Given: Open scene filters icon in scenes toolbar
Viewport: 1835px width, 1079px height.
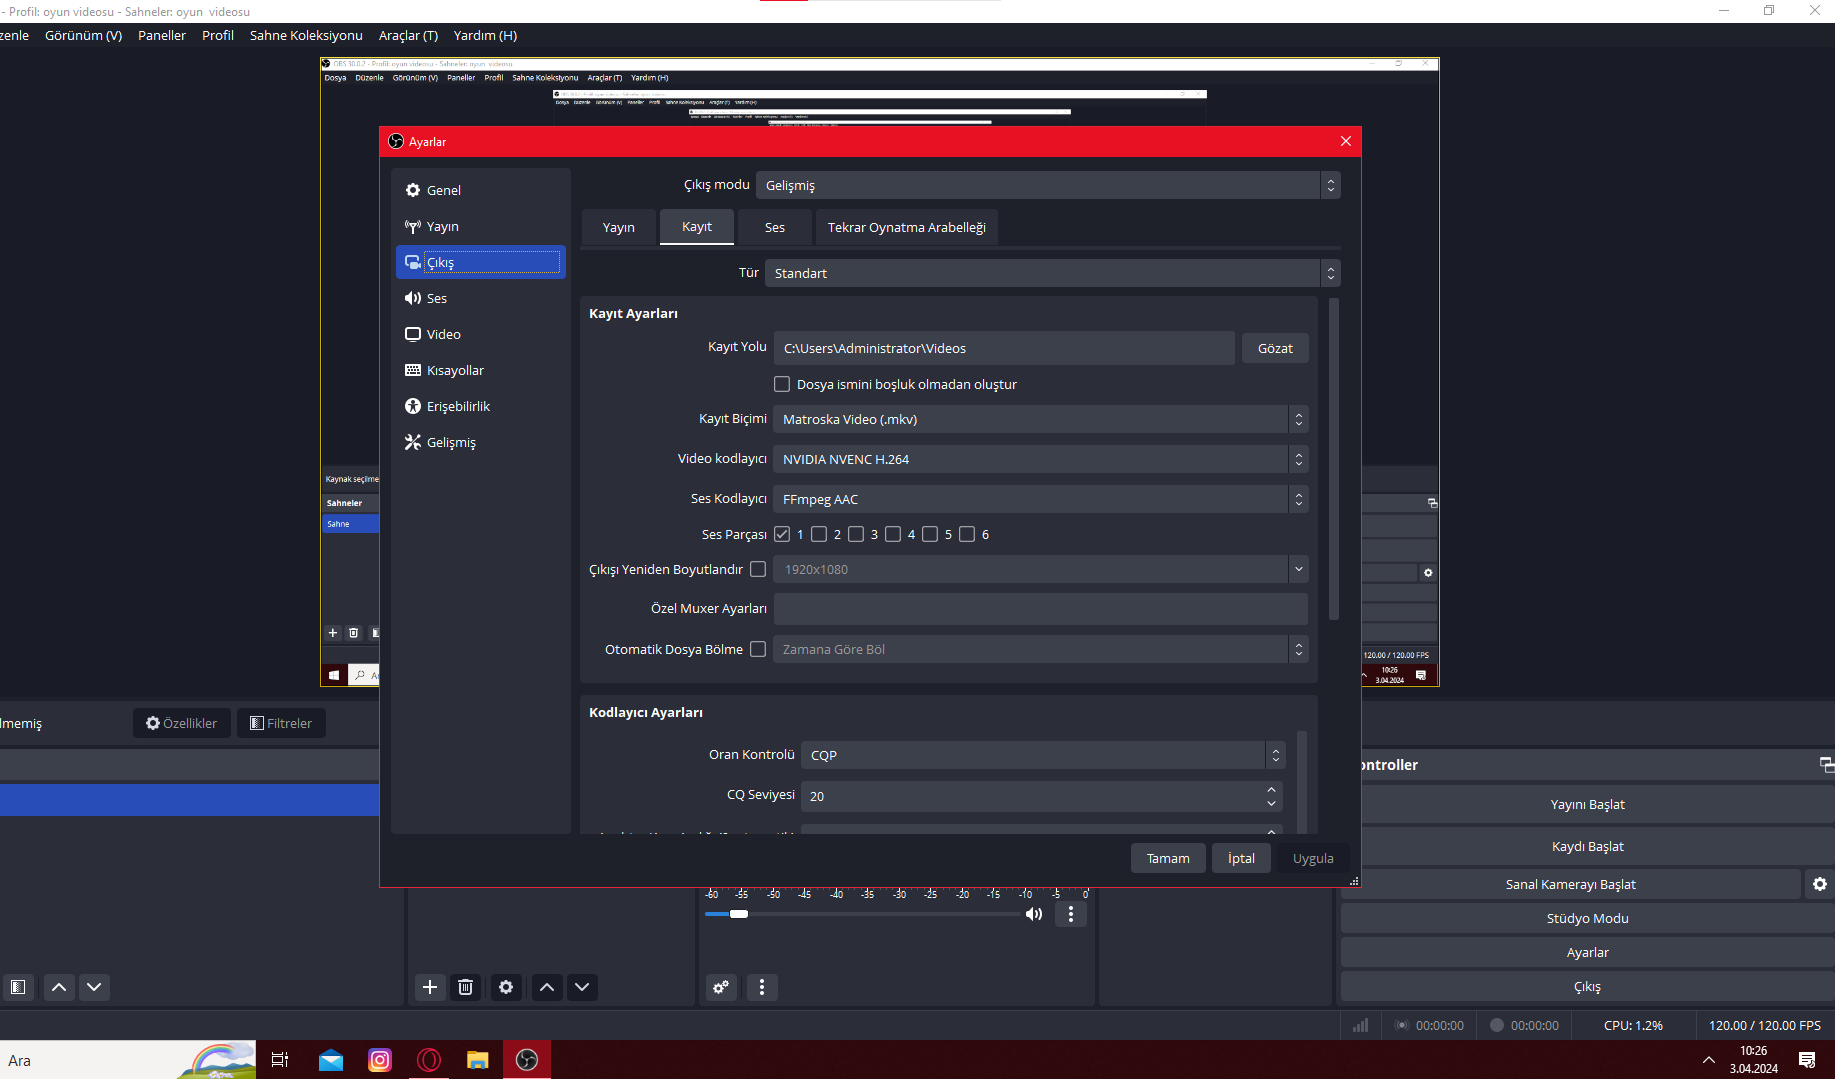Looking at the screenshot, I should point(18,987).
